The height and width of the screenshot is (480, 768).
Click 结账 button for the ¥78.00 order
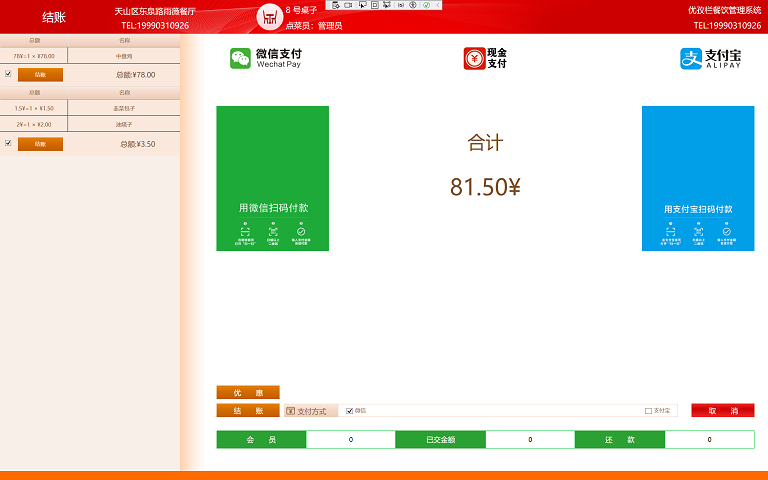tap(40, 74)
